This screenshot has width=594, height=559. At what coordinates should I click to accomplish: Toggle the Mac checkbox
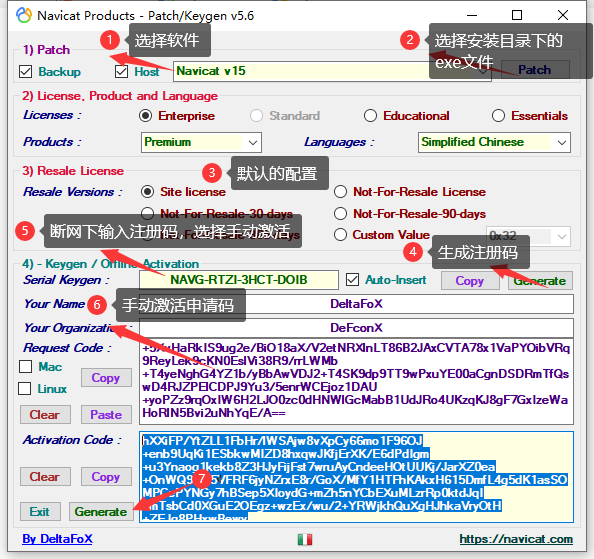coord(25,366)
